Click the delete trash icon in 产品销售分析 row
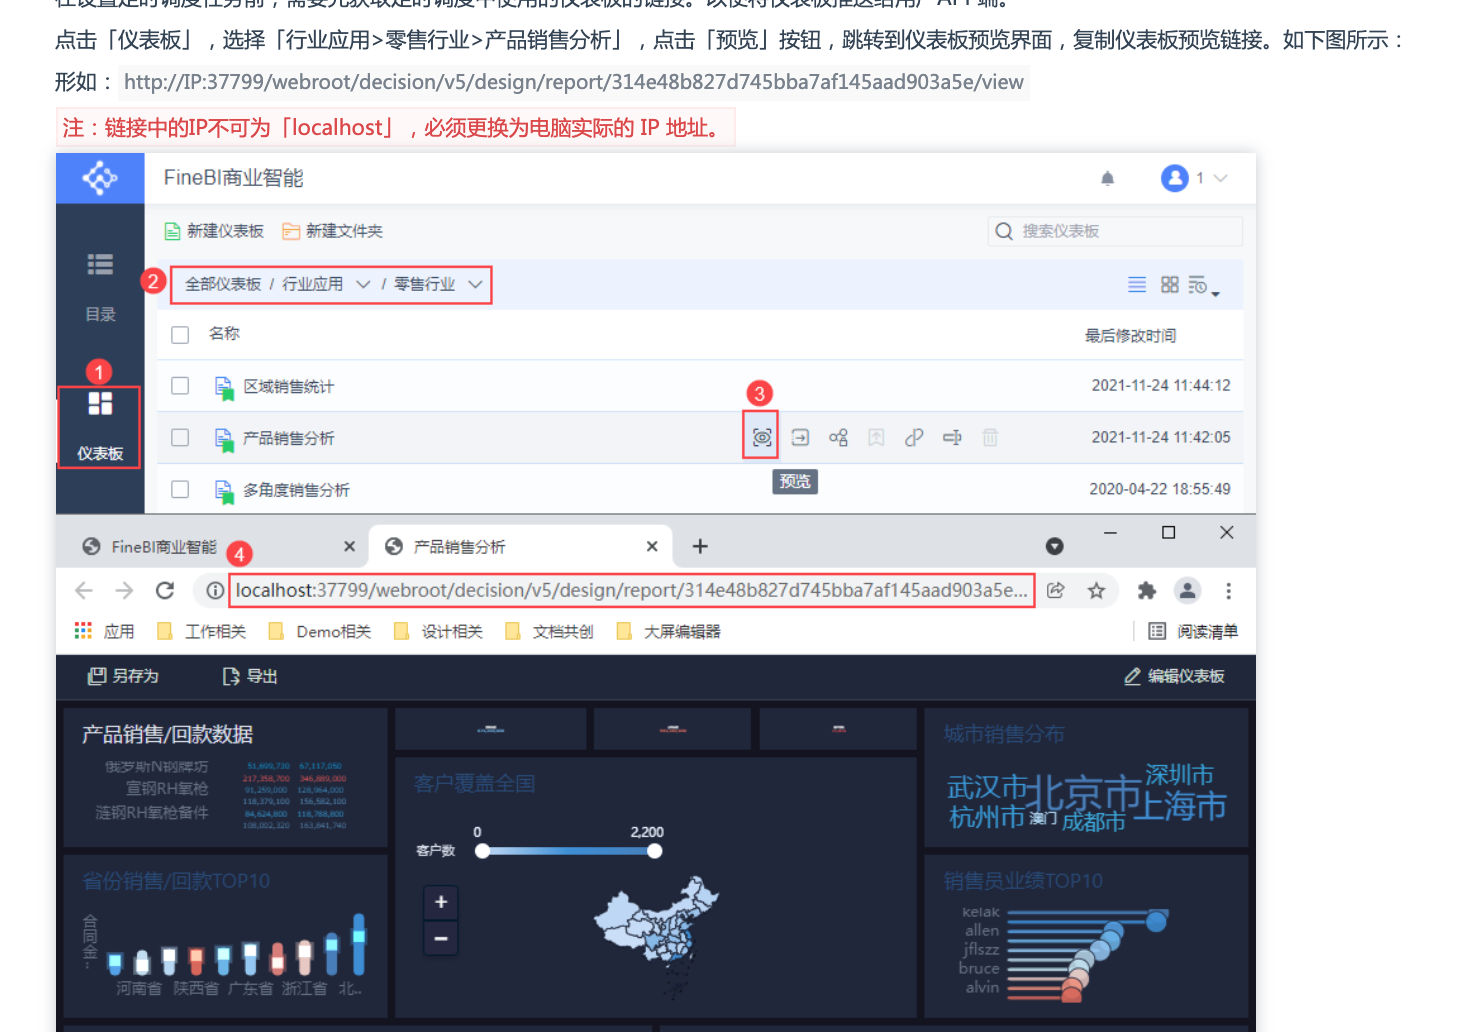 (990, 437)
